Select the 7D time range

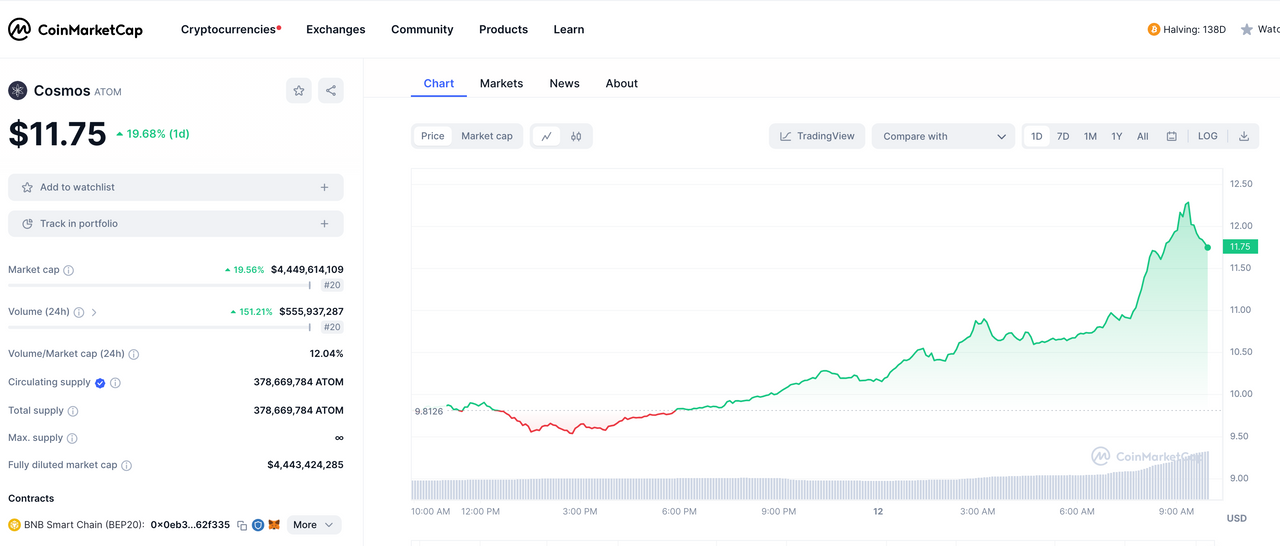coord(1063,136)
